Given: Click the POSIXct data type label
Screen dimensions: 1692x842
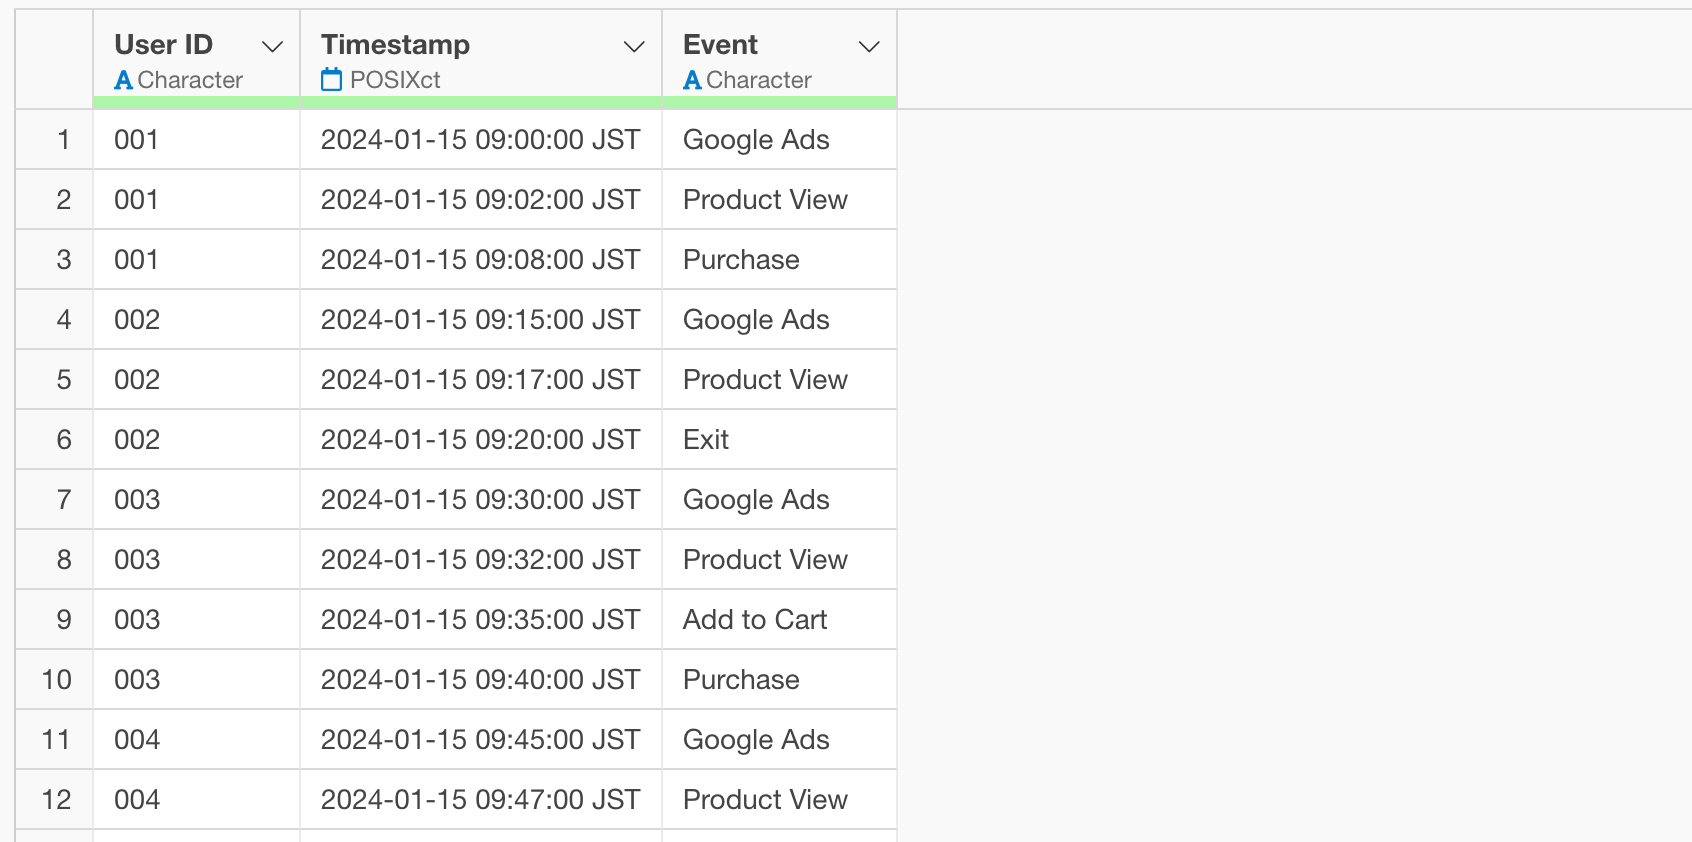Looking at the screenshot, I should [x=395, y=80].
